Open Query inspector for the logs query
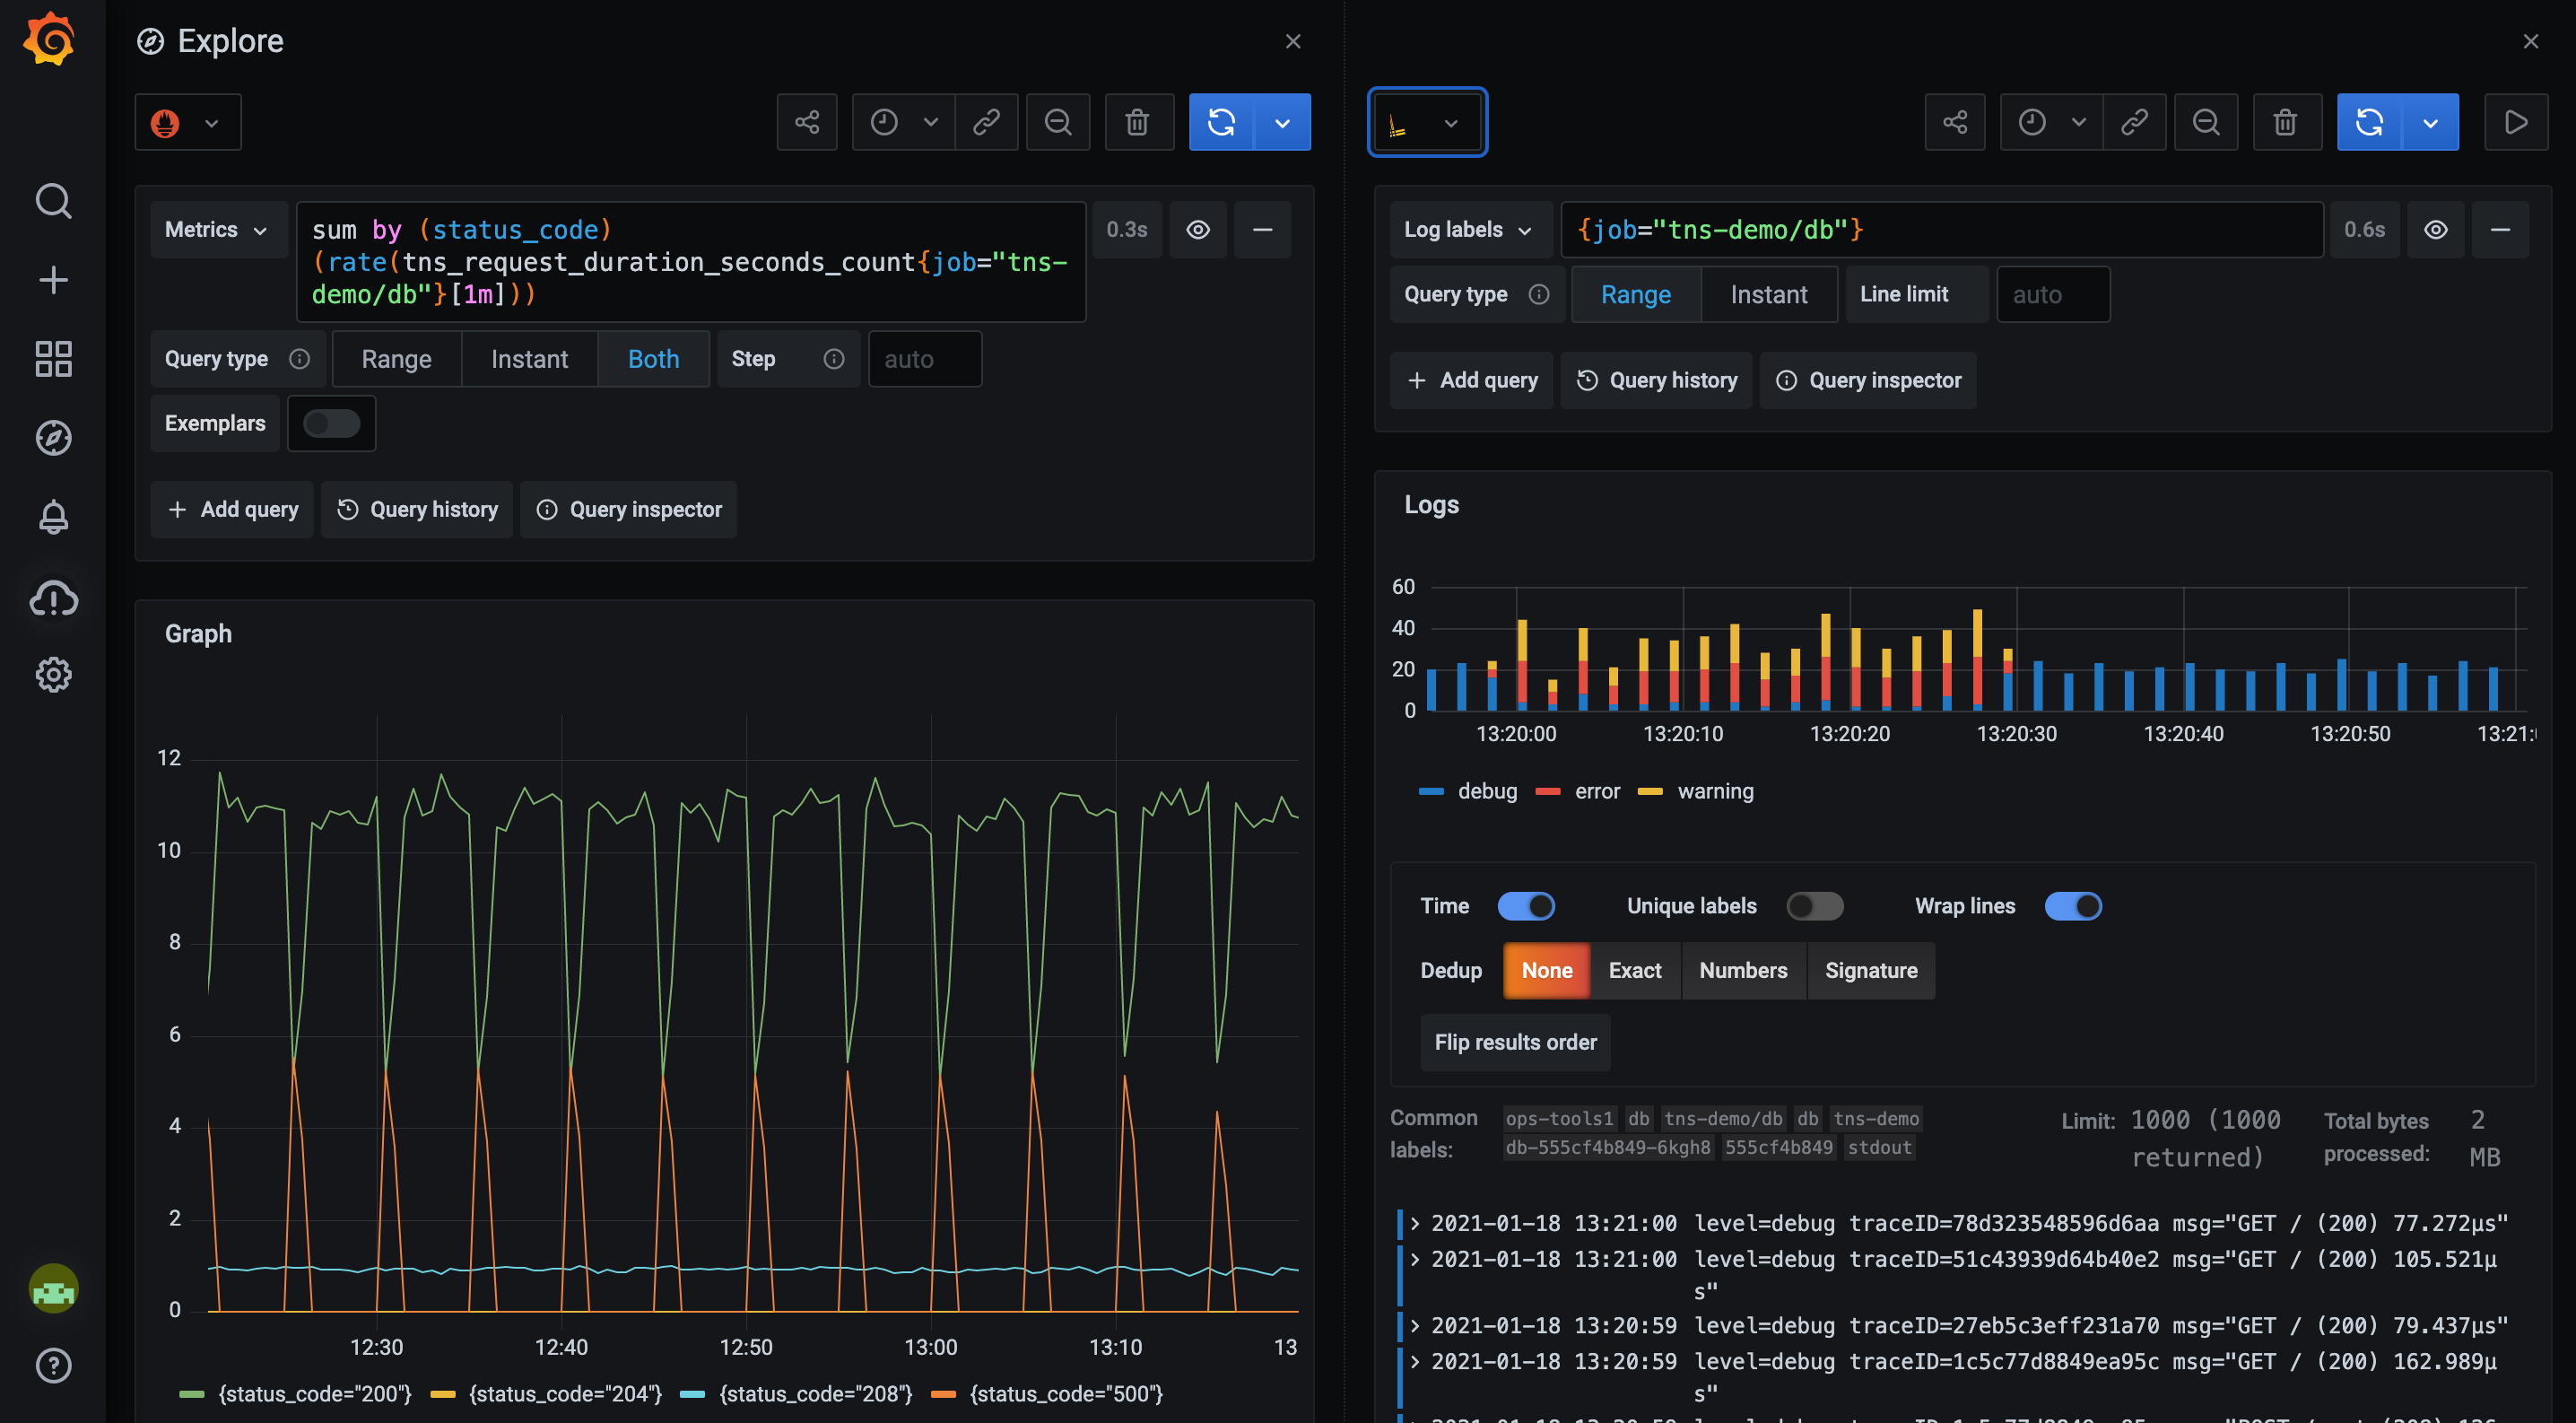This screenshot has height=1423, width=2576. tap(1868, 380)
